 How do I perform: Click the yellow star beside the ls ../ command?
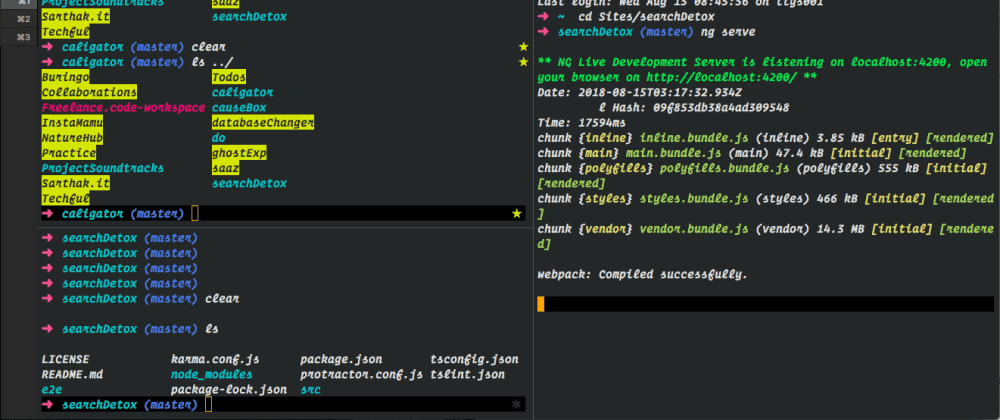[524, 62]
